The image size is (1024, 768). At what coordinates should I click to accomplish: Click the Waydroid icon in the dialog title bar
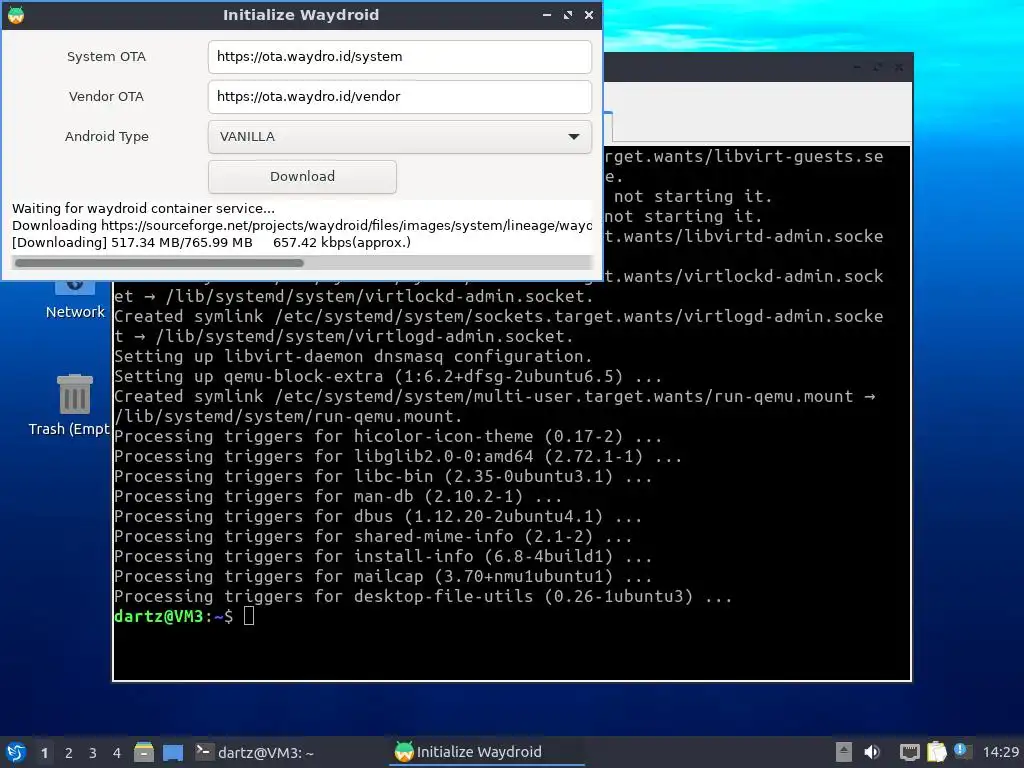[x=16, y=14]
